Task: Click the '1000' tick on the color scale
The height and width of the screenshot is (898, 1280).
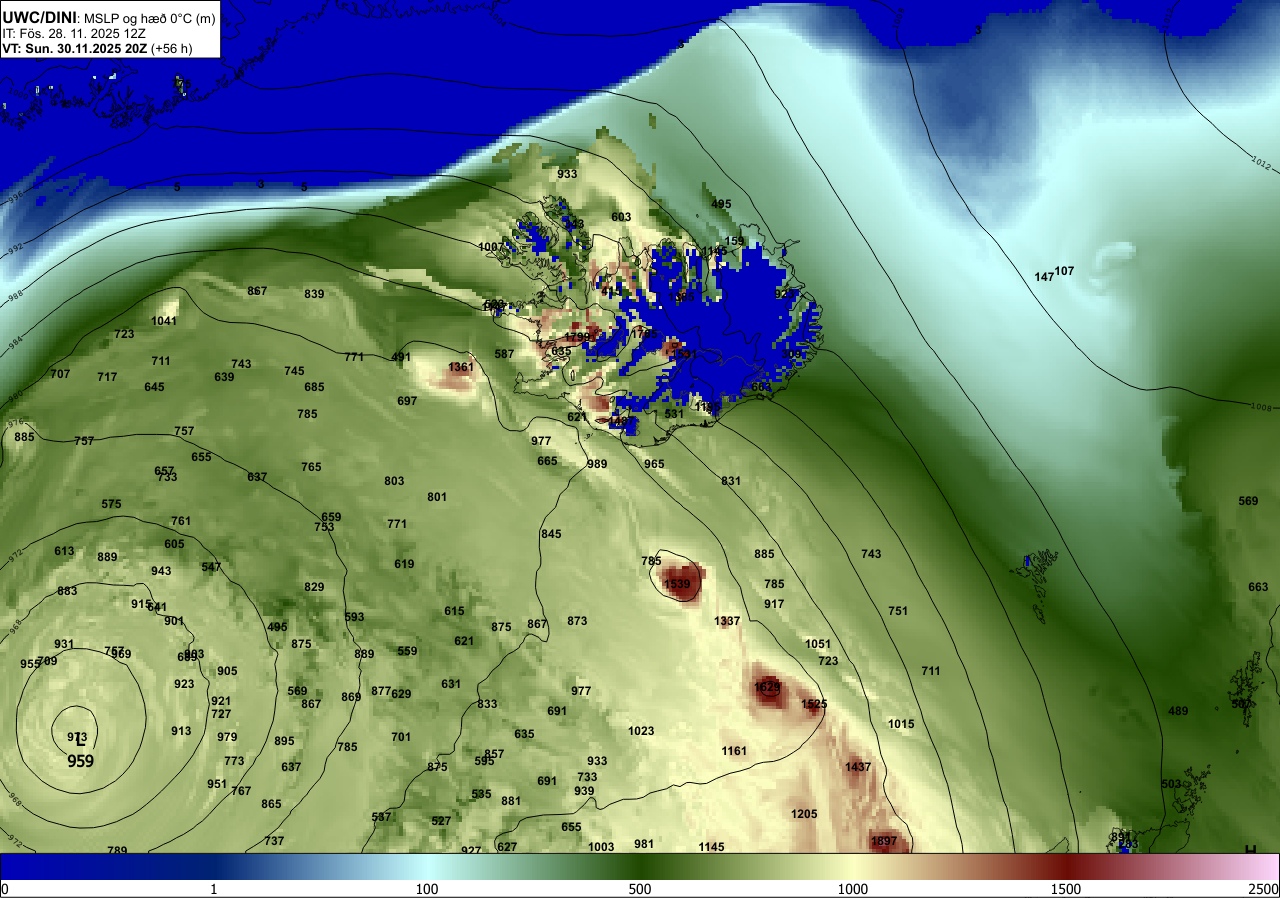Action: click(852, 889)
